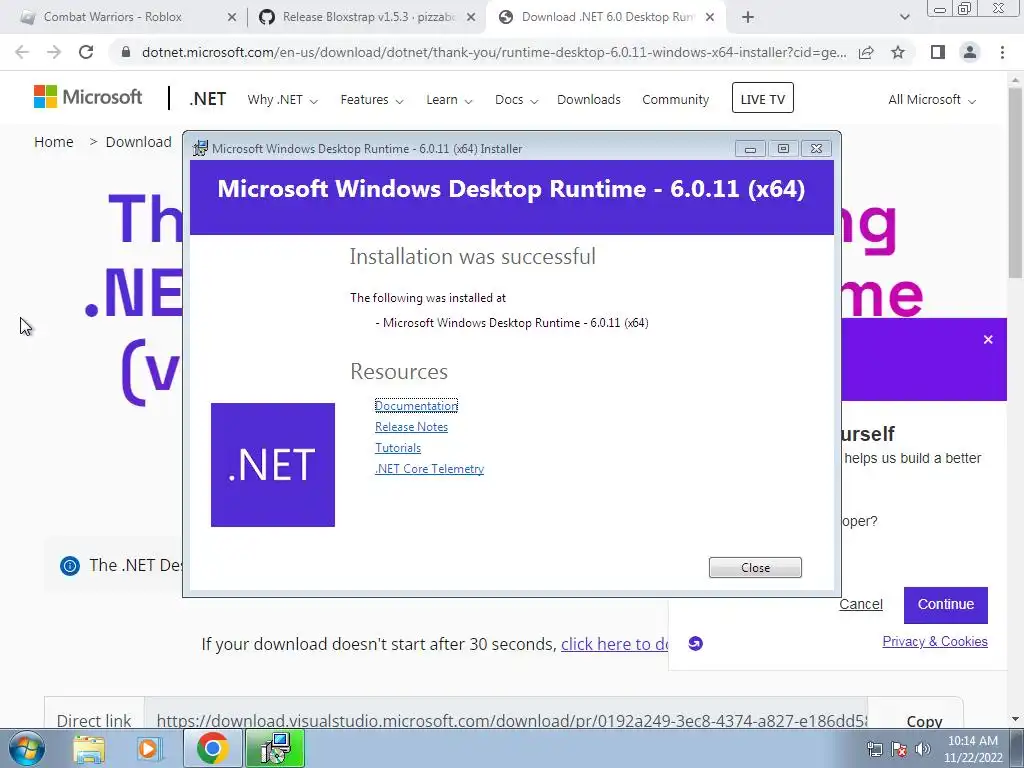Expand the All Microsoft menu

coord(931,100)
